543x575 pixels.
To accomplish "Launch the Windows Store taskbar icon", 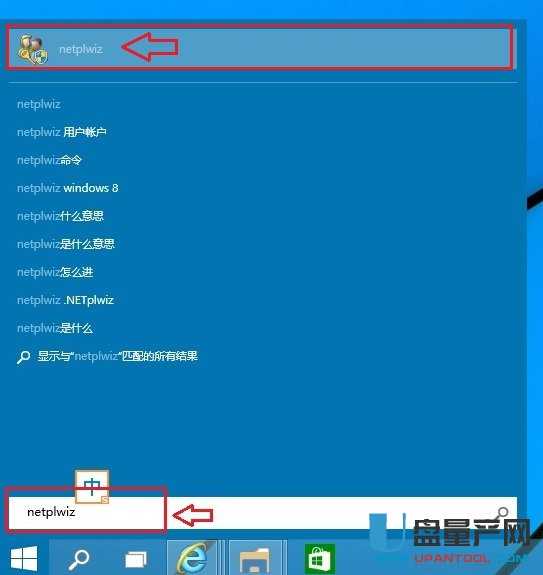I will coord(320,558).
